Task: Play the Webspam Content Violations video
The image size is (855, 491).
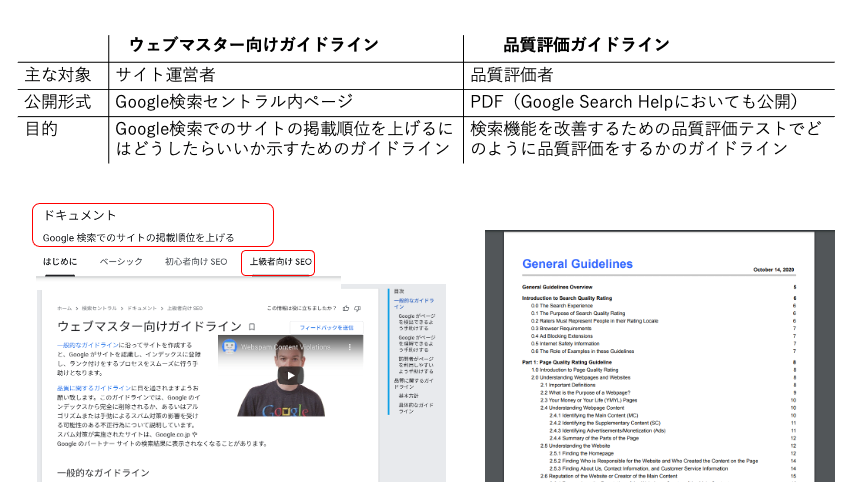Action: click(x=290, y=375)
